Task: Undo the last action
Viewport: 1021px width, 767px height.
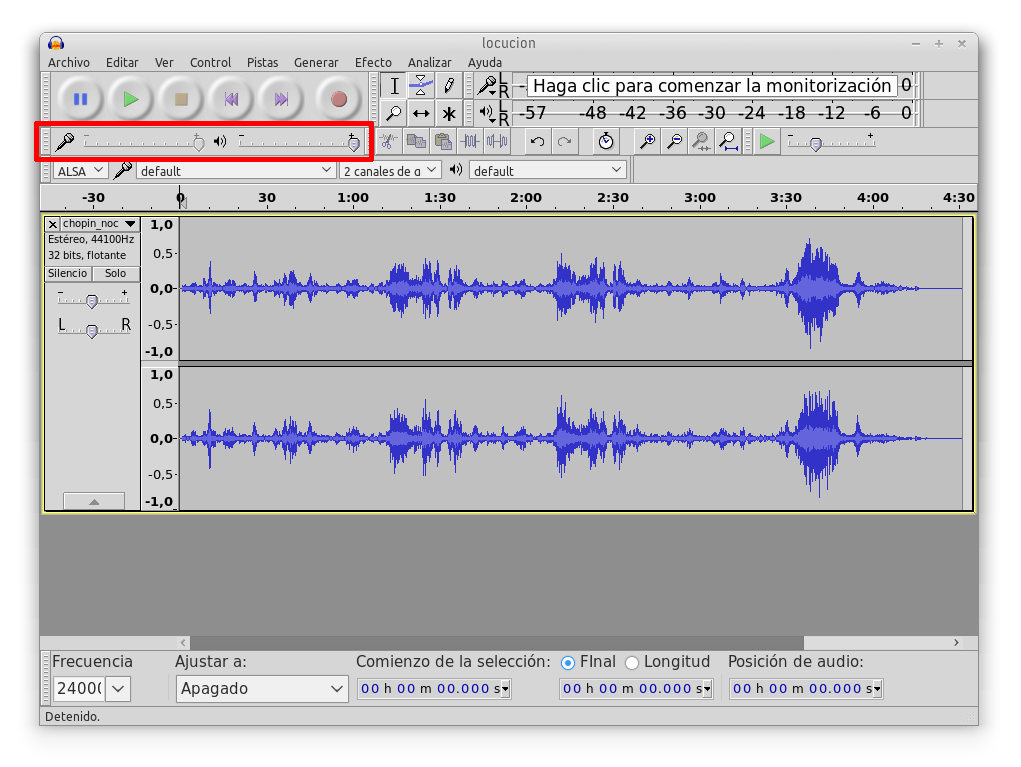Action: tap(537, 141)
